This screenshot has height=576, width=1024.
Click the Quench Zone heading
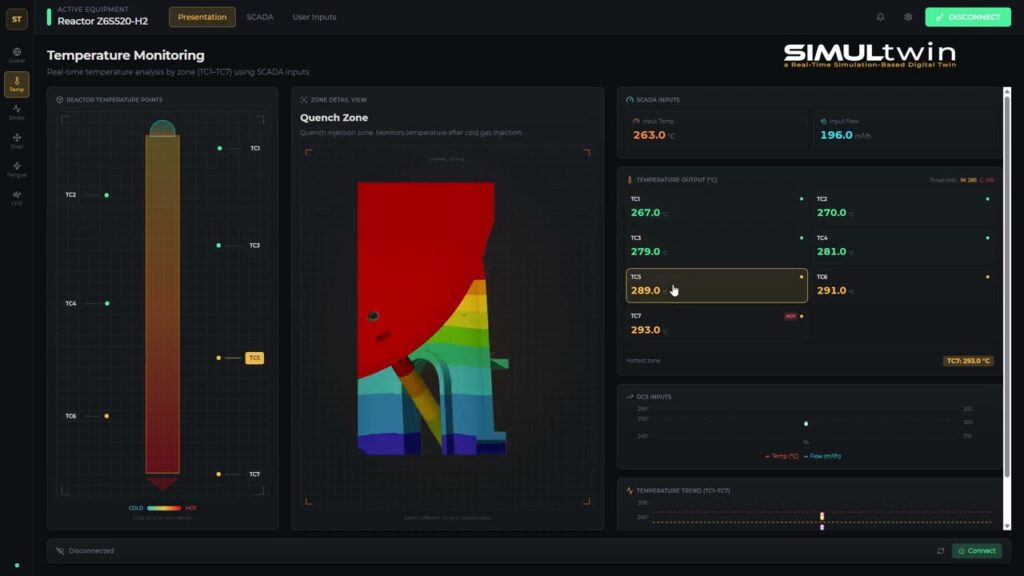tap(334, 118)
